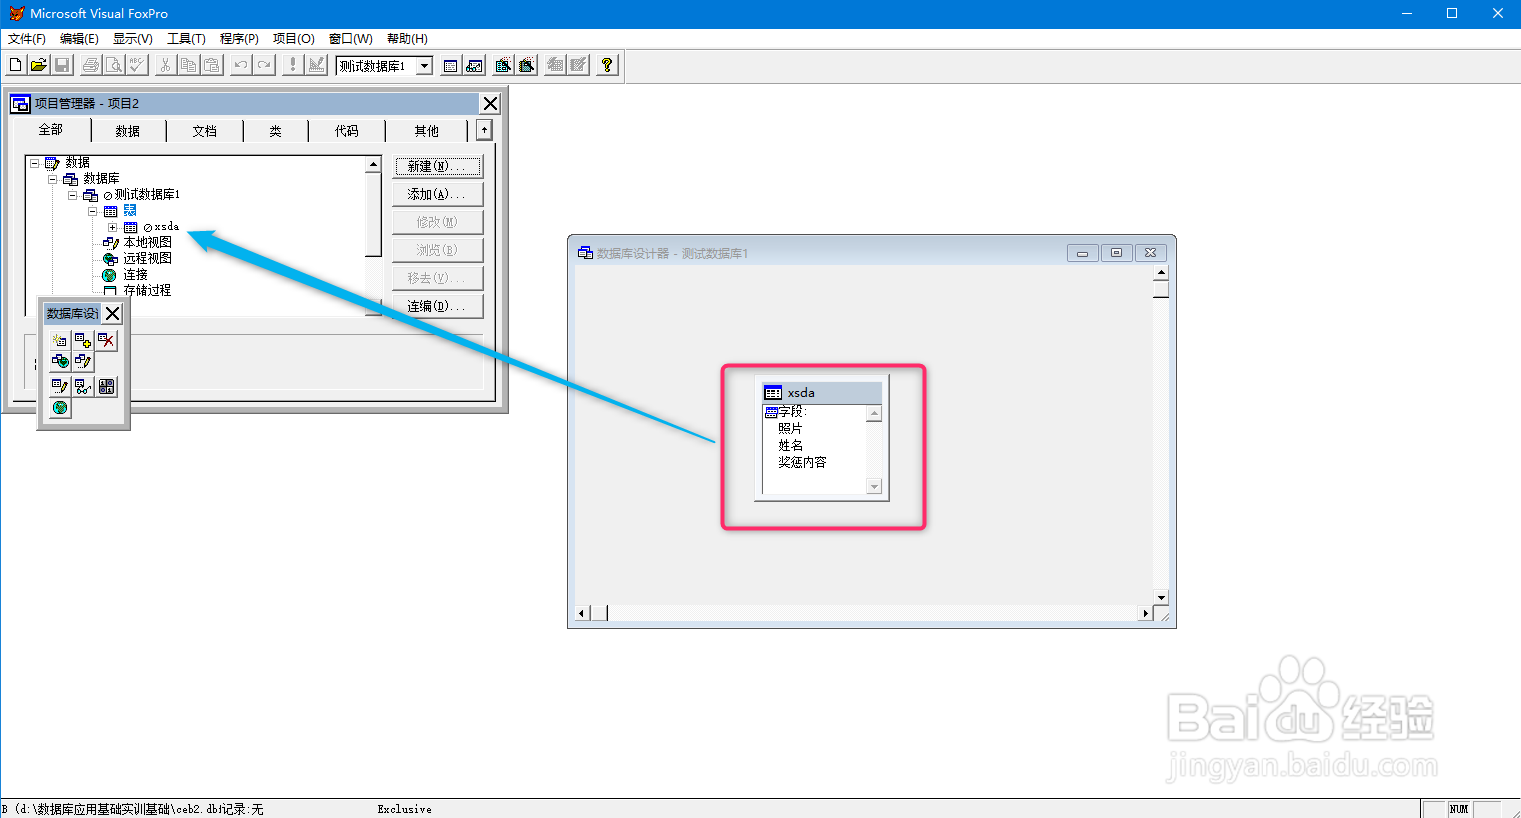
Task: Click Connections globe icon in designer toolbar
Action: coord(60,408)
